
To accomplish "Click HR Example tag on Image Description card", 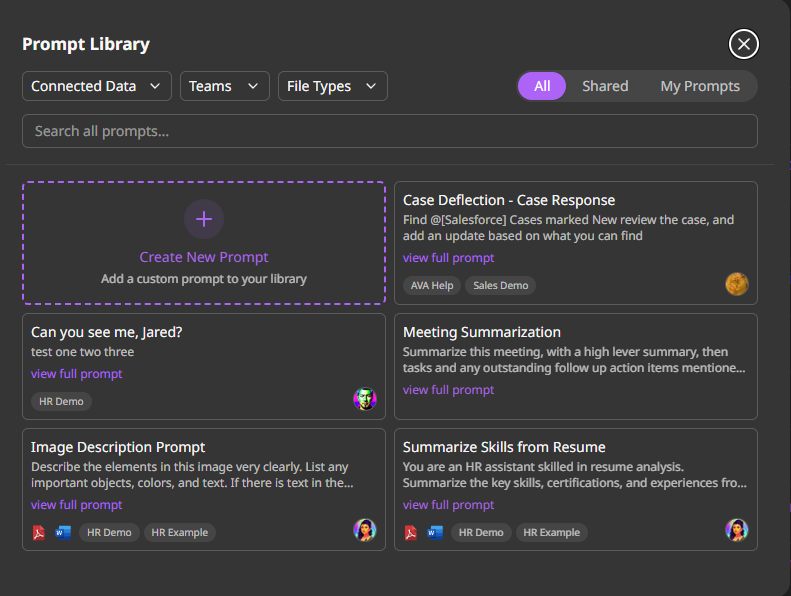I will point(180,533).
